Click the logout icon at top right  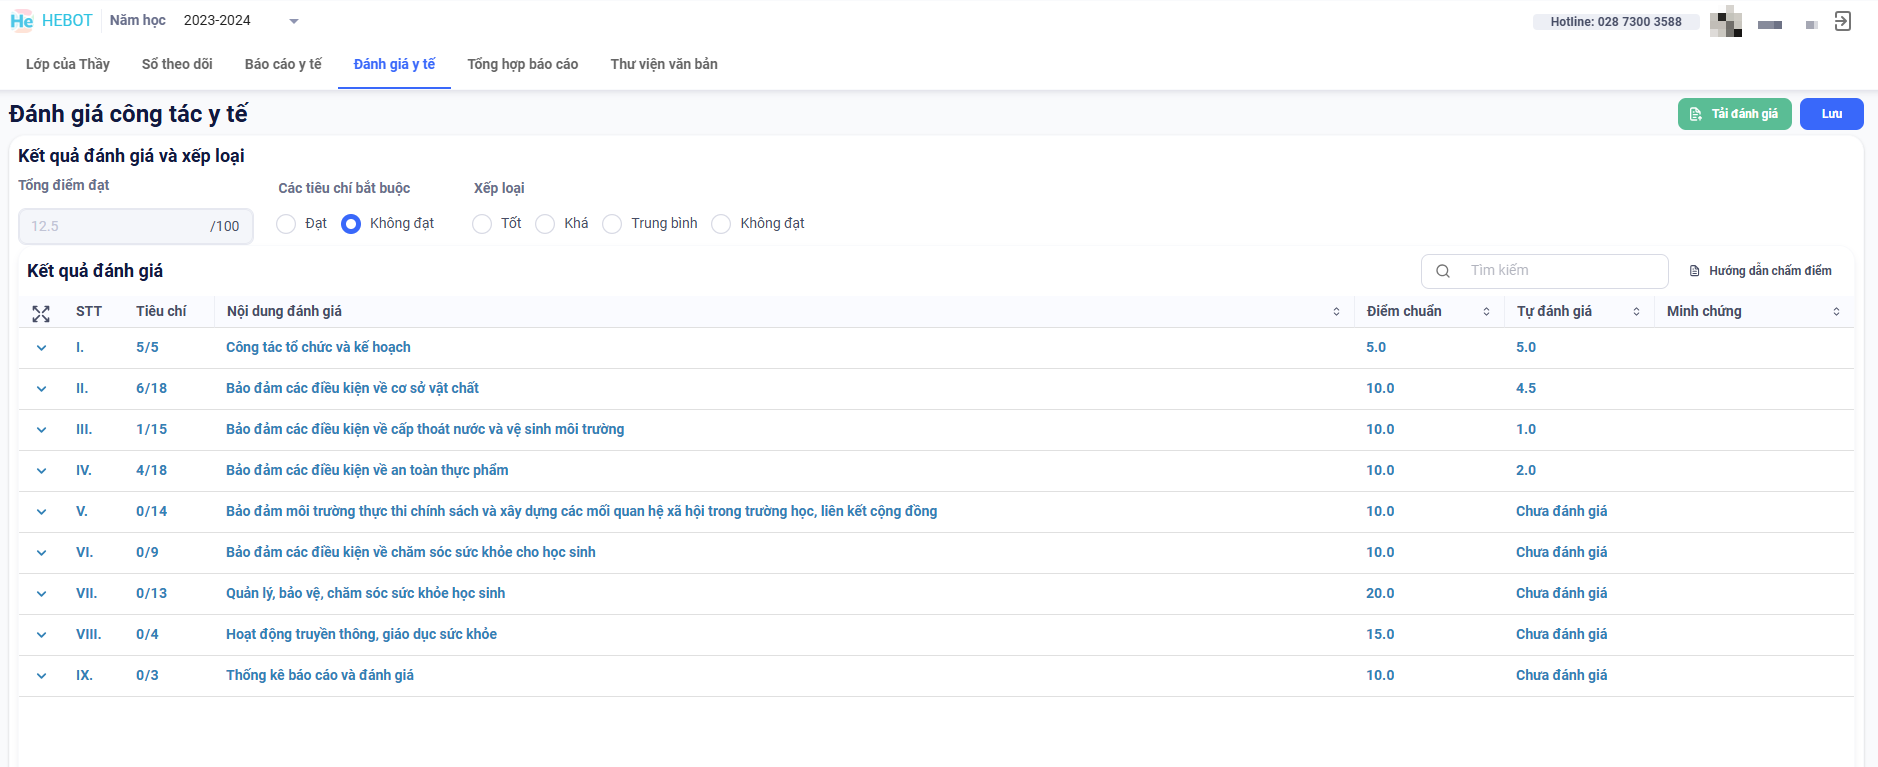(x=1842, y=21)
